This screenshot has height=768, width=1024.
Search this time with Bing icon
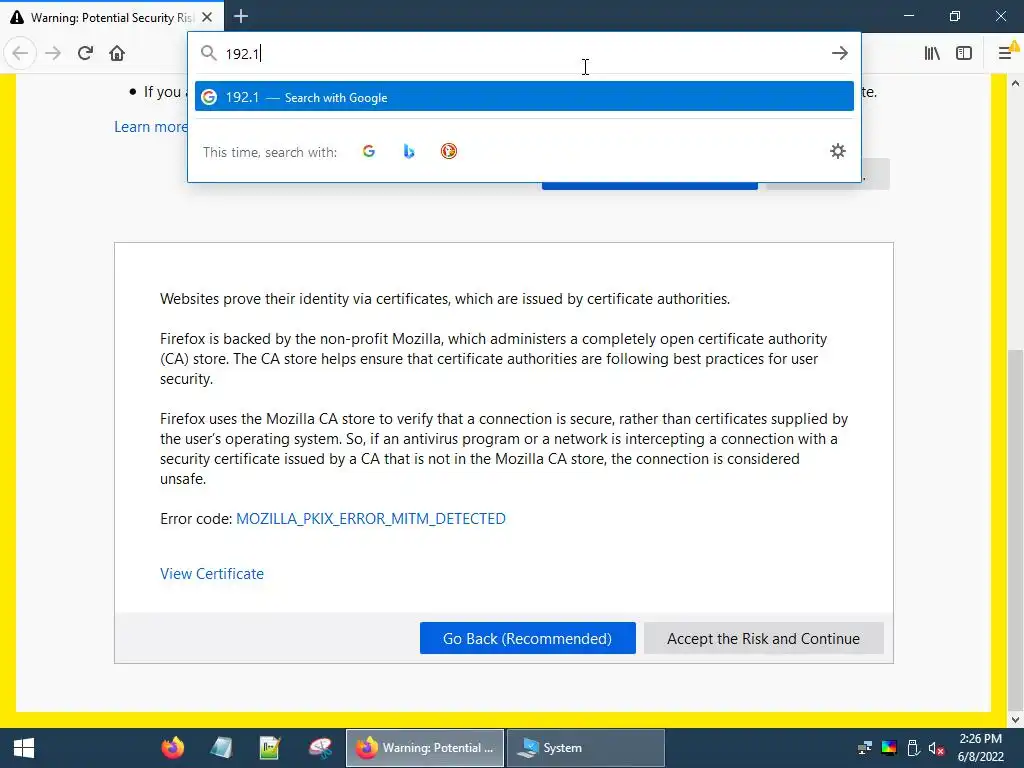tap(409, 152)
